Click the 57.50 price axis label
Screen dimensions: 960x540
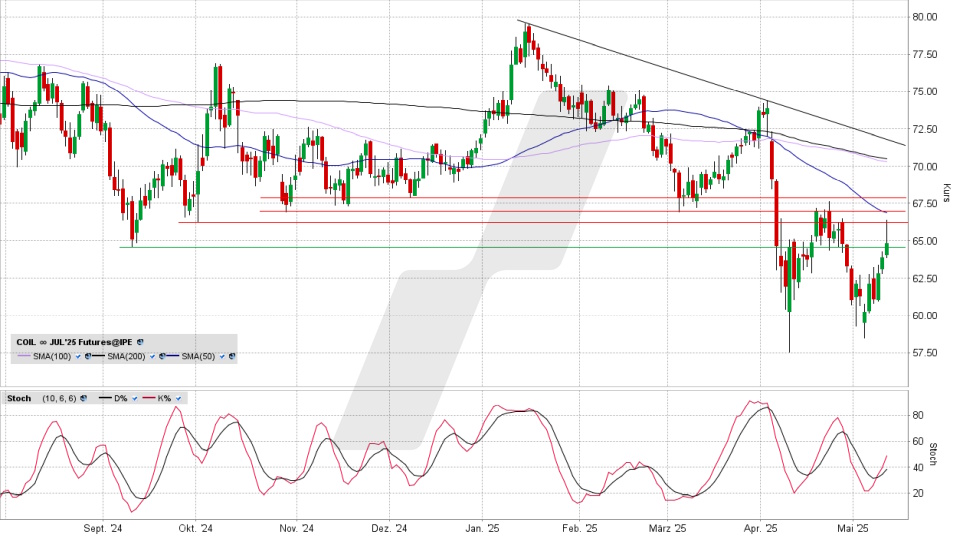[924, 353]
